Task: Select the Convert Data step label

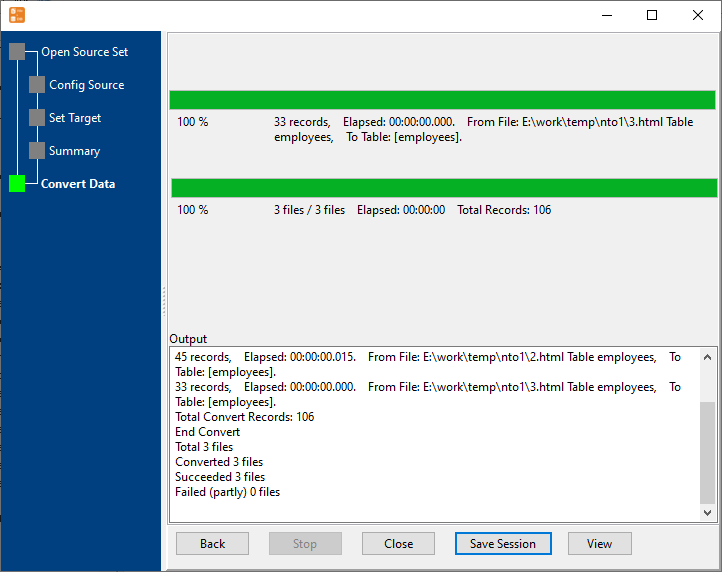Action: [x=77, y=184]
